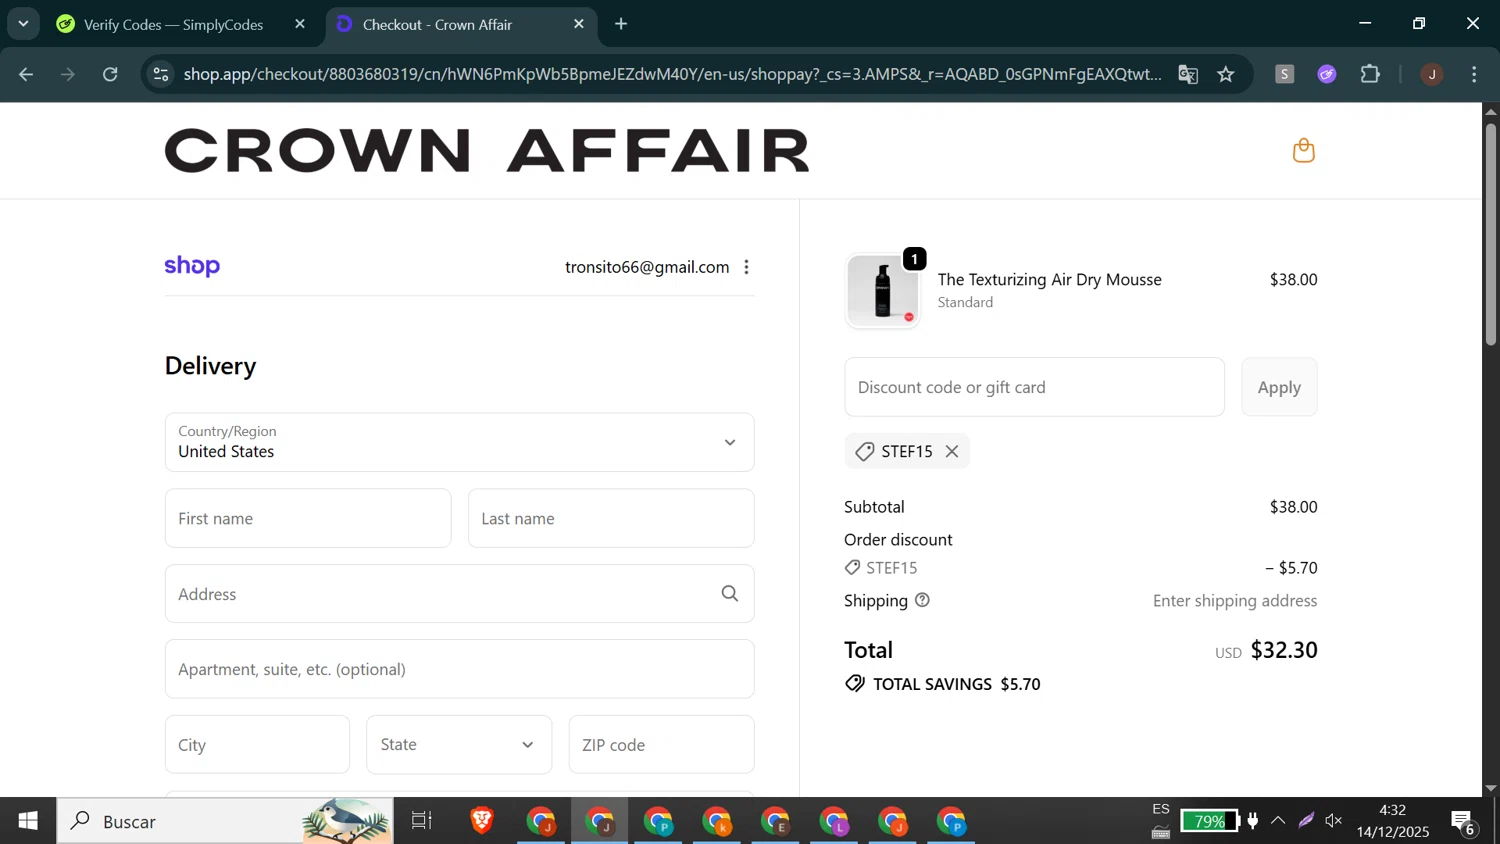This screenshot has width=1500, height=844.
Task: Click the shipping help question mark icon
Action: click(922, 600)
